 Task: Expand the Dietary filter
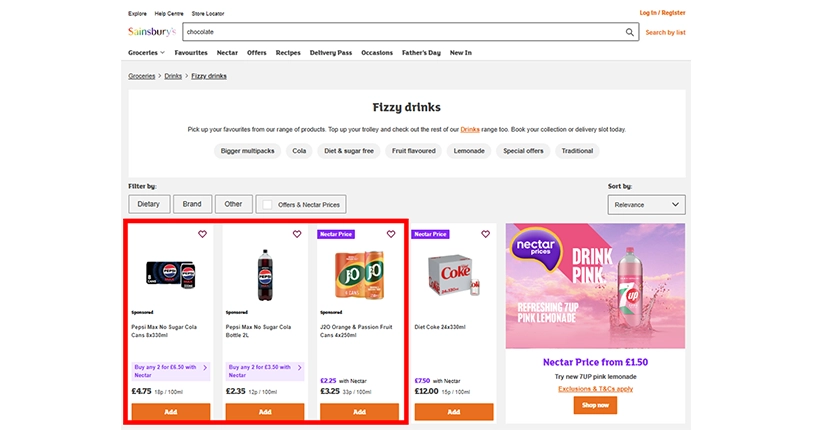click(x=148, y=204)
